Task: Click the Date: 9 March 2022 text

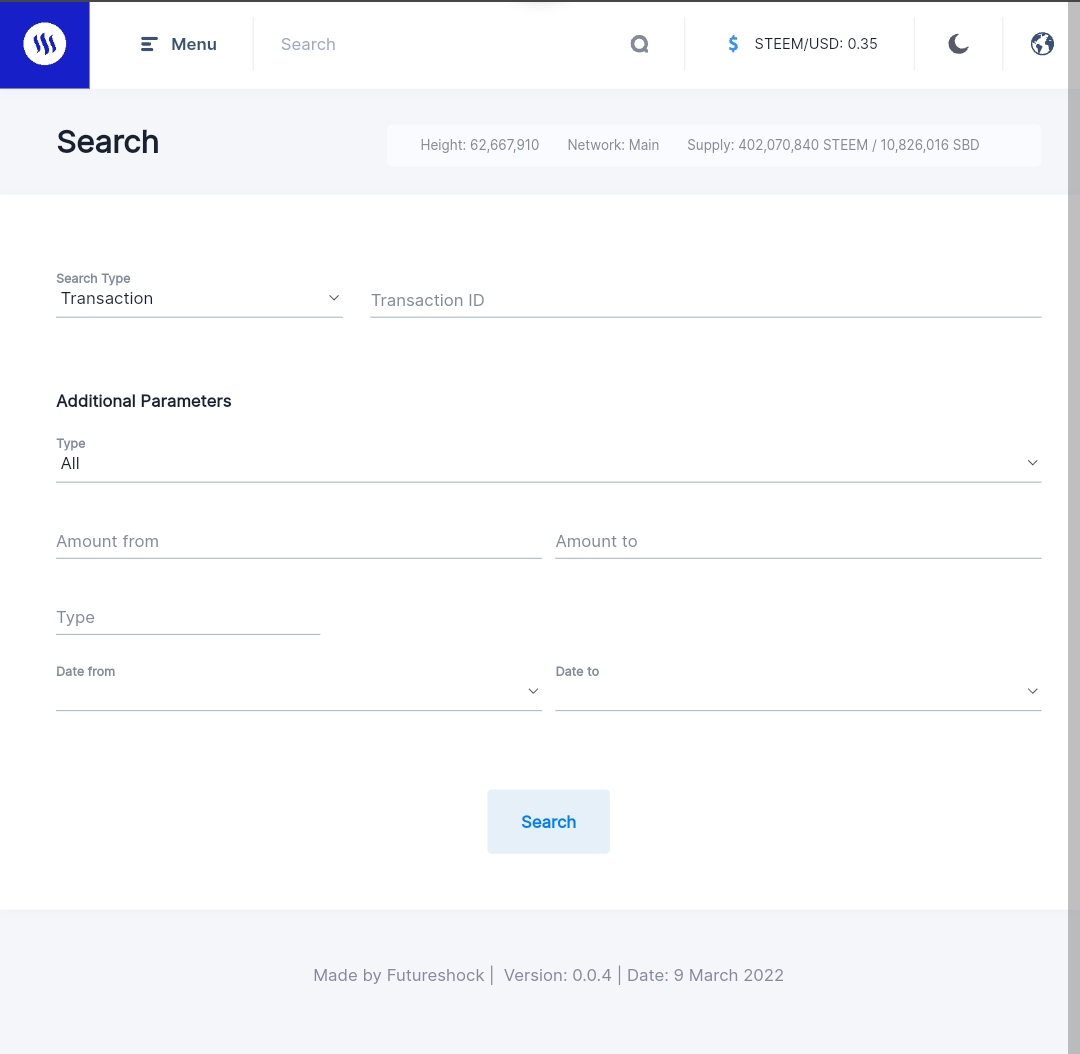Action: coord(705,975)
